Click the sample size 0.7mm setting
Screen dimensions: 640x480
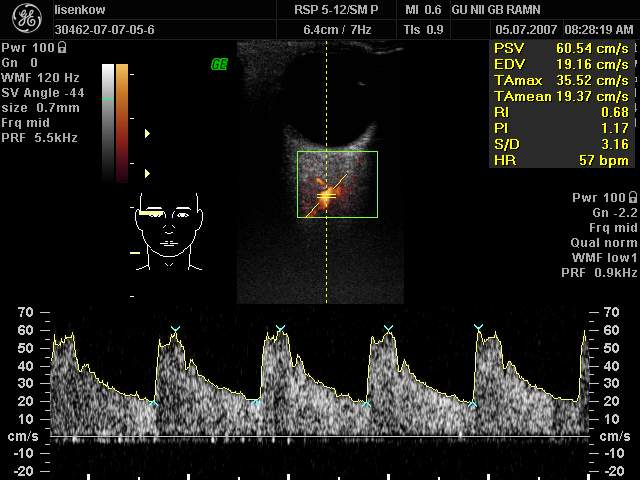point(40,108)
